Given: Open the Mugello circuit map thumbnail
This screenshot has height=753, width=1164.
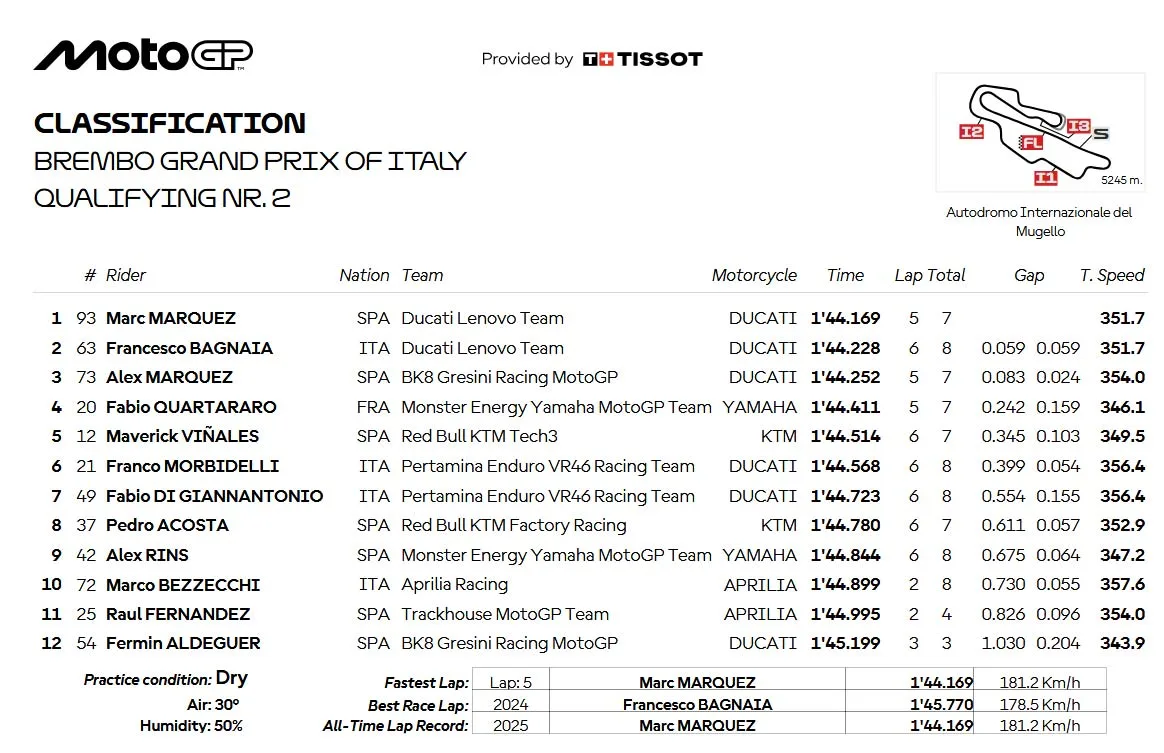Looking at the screenshot, I should [1040, 132].
